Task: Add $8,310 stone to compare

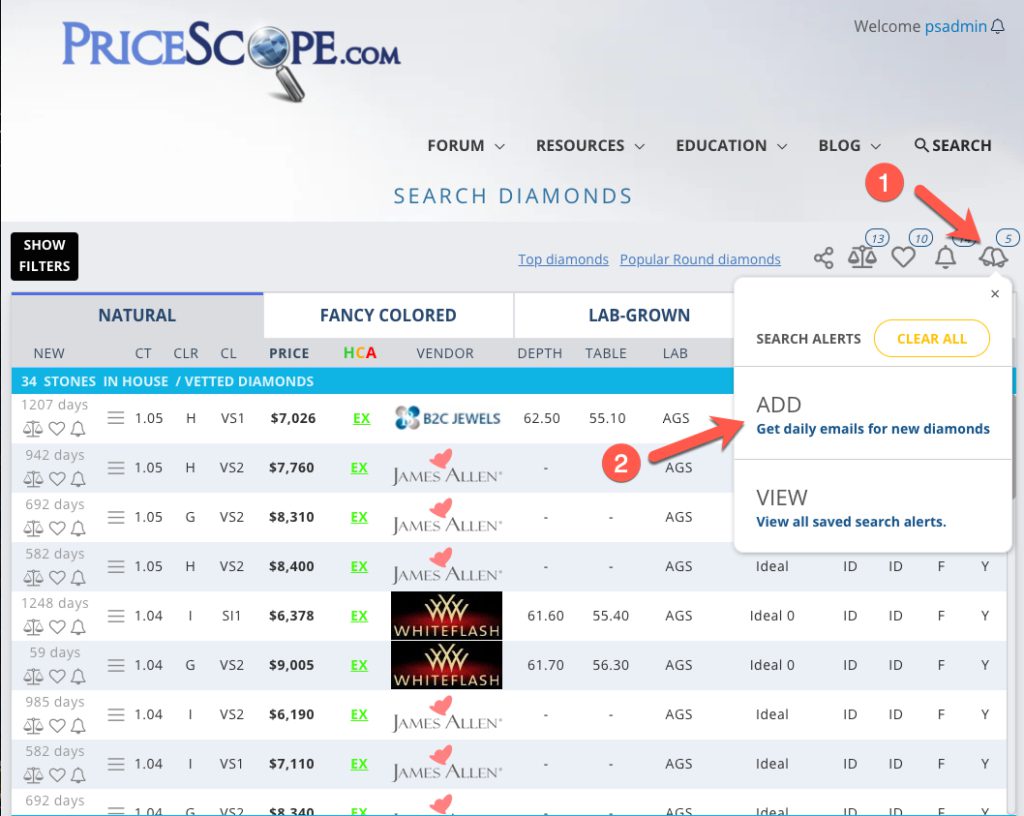Action: (x=33, y=528)
